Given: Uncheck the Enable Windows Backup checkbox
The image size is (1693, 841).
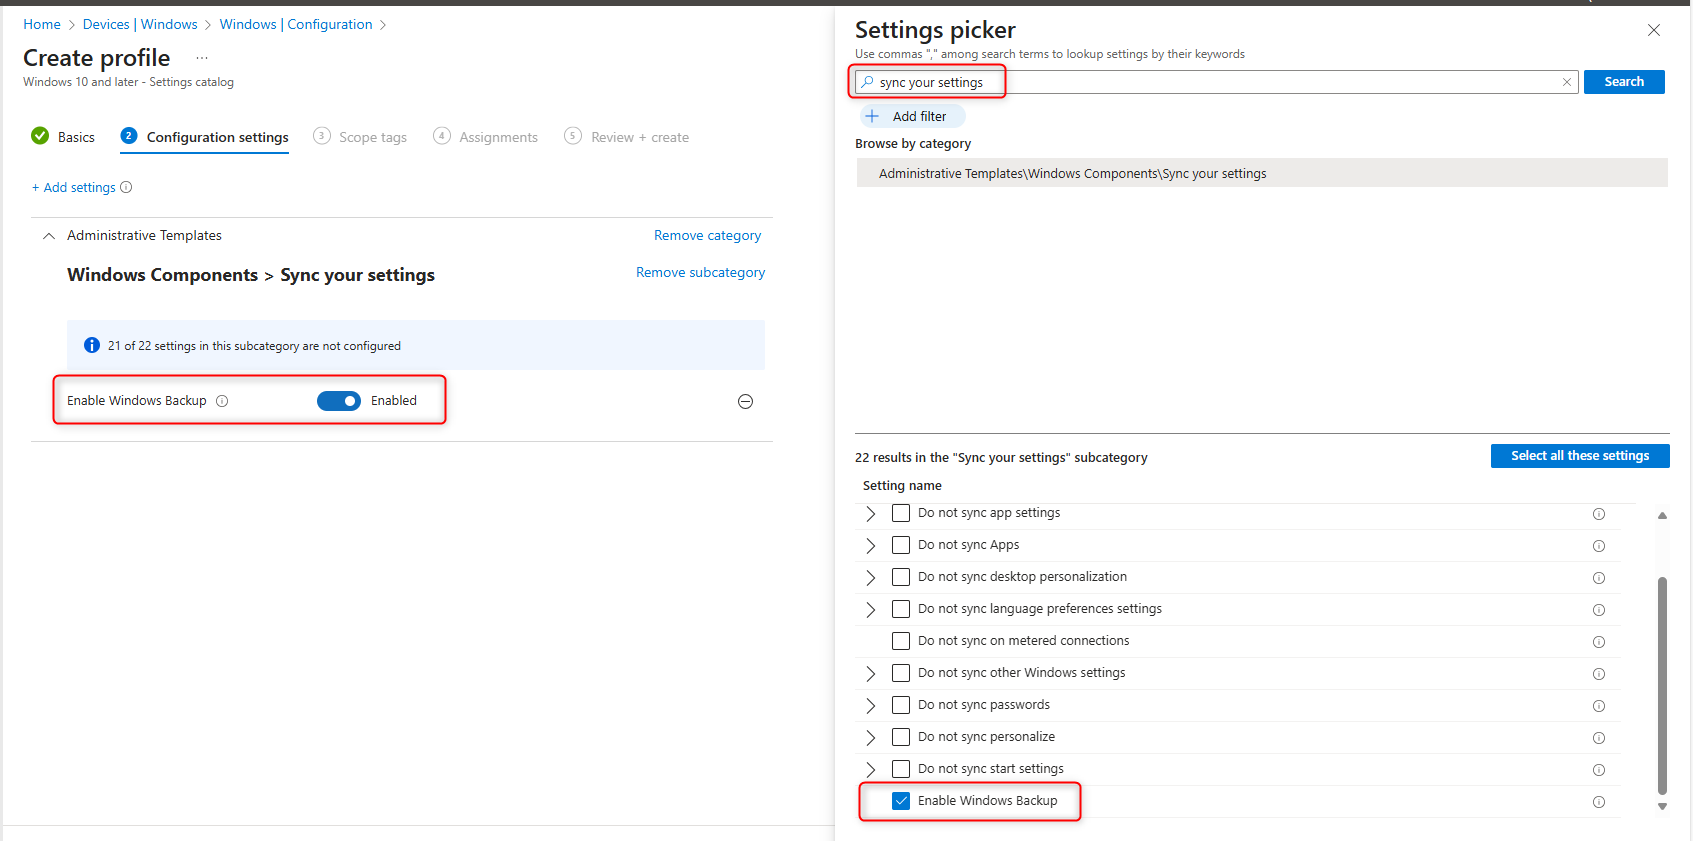Looking at the screenshot, I should click(901, 801).
